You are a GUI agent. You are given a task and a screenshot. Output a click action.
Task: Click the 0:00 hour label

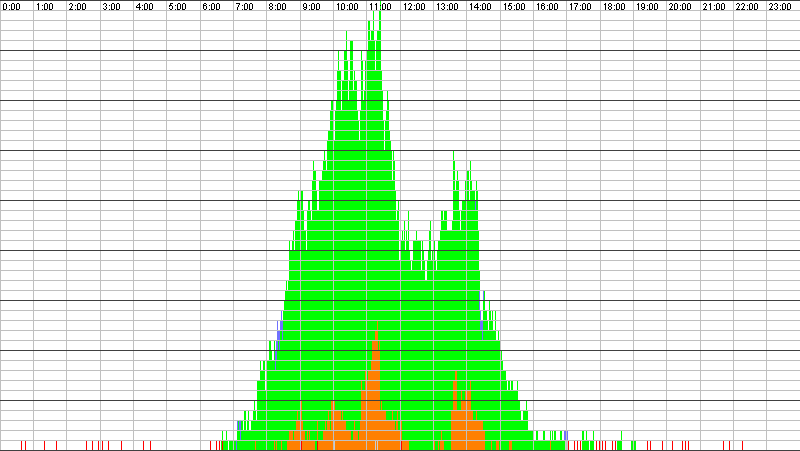click(x=11, y=7)
